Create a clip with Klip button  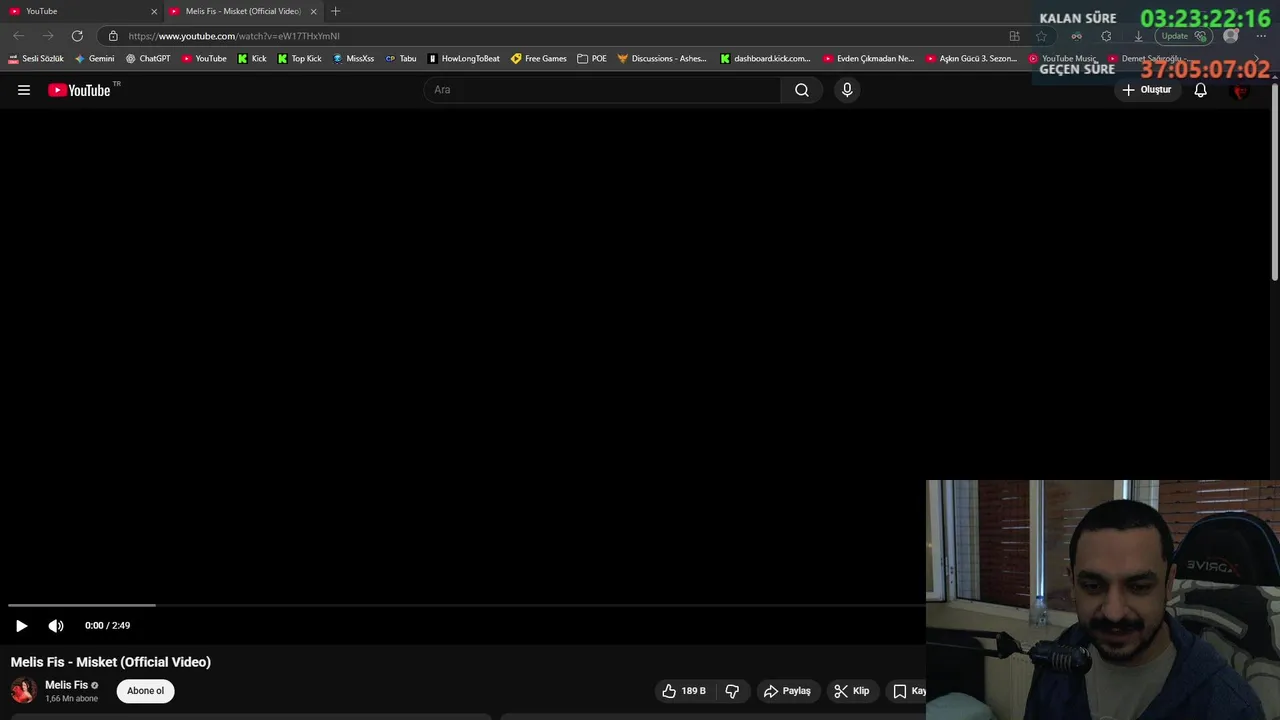pos(851,691)
